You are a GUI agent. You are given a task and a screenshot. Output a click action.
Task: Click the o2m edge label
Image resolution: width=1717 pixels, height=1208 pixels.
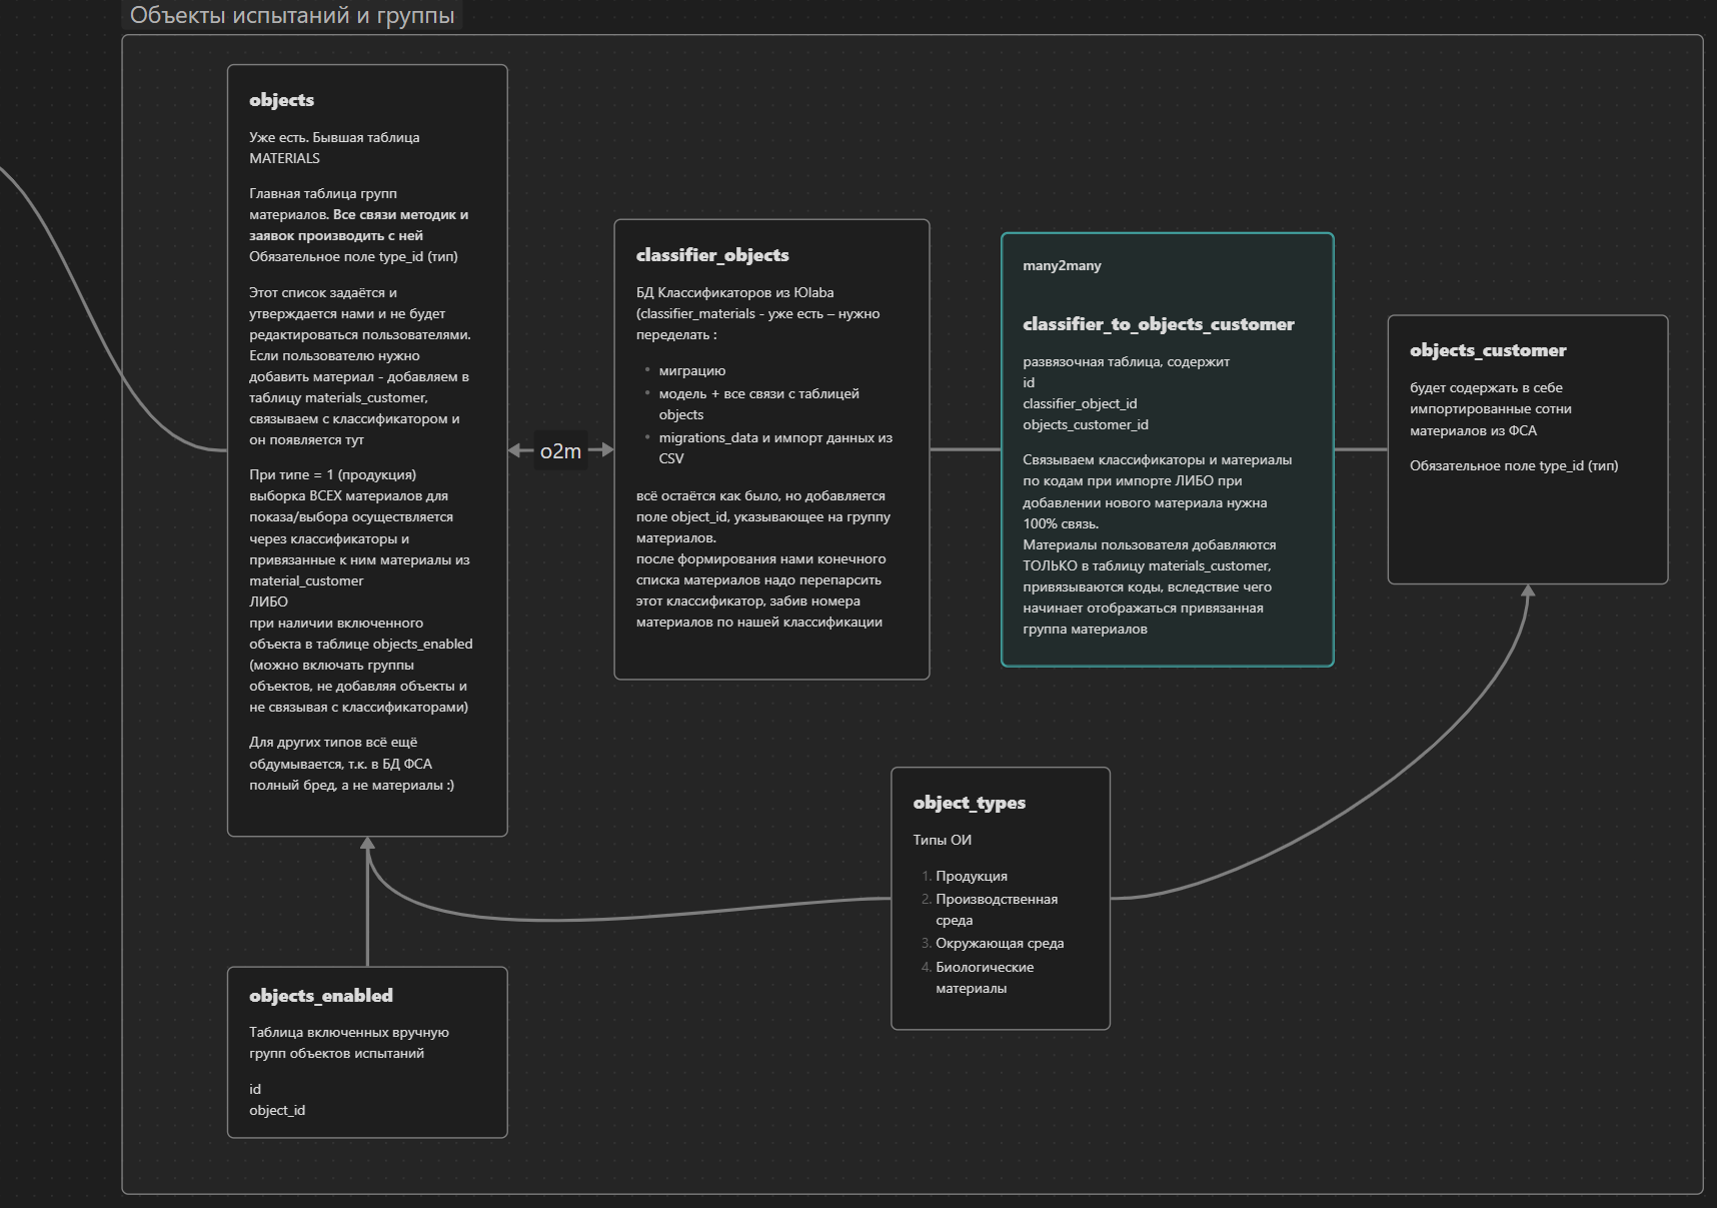(x=560, y=451)
